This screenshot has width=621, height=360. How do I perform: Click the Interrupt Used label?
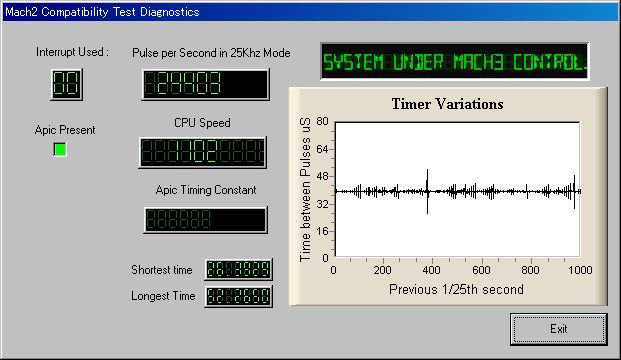(72, 52)
